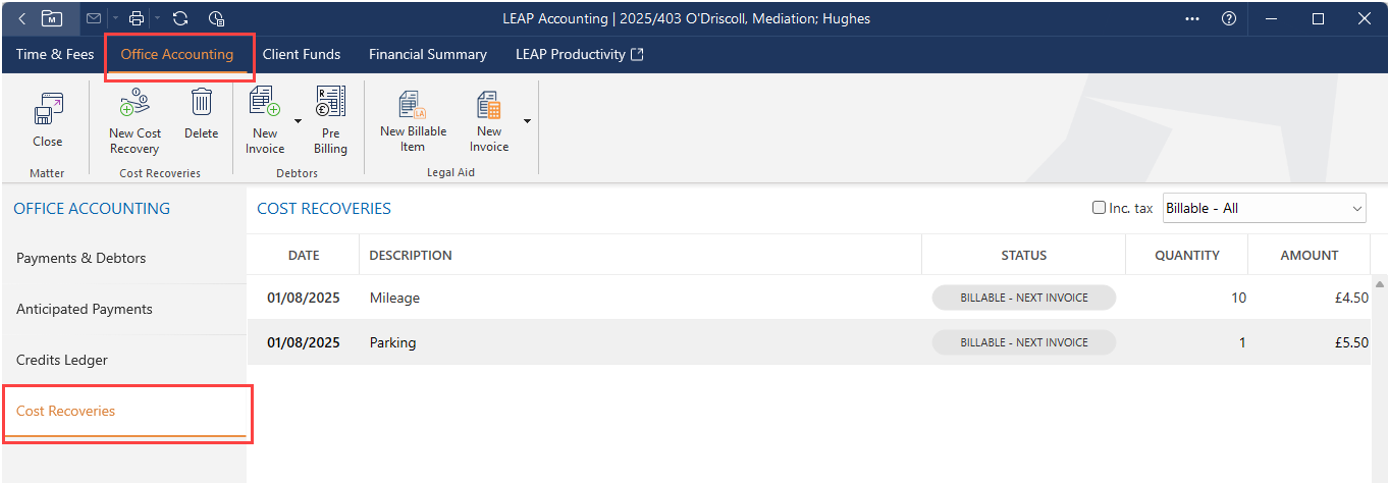Select Payments & Debtors in the sidebar
Image resolution: width=1394 pixels, height=492 pixels.
(x=81, y=258)
